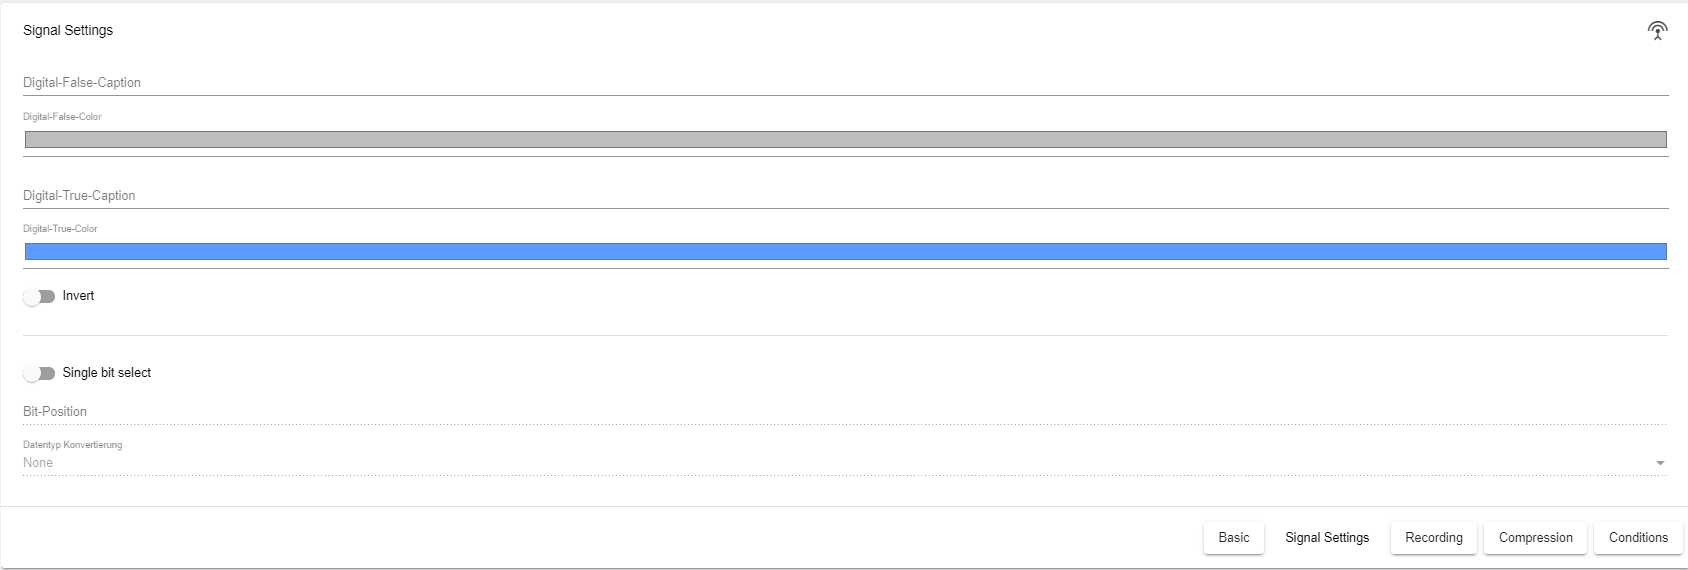Click the Single bit select label

tap(107, 373)
